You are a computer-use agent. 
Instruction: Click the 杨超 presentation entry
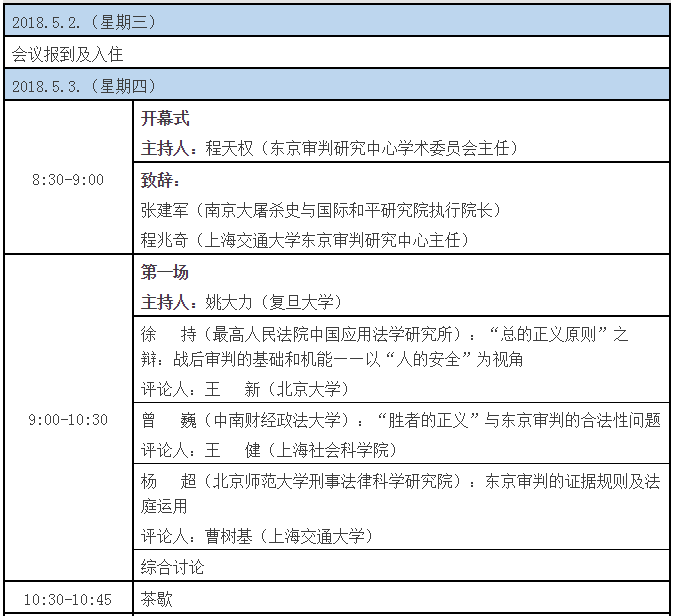point(400,493)
